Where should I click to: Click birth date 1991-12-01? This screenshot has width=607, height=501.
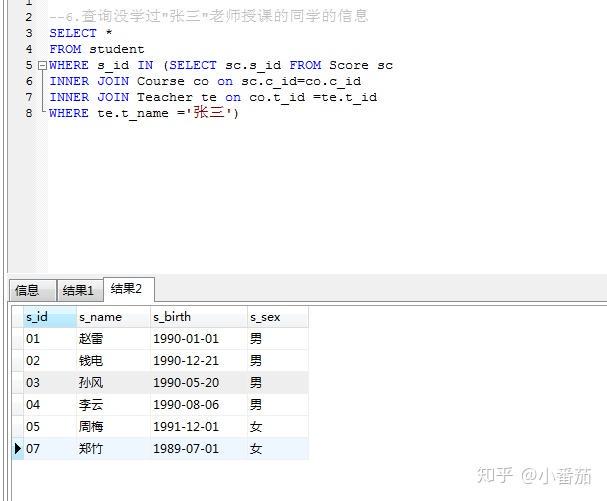[199, 427]
